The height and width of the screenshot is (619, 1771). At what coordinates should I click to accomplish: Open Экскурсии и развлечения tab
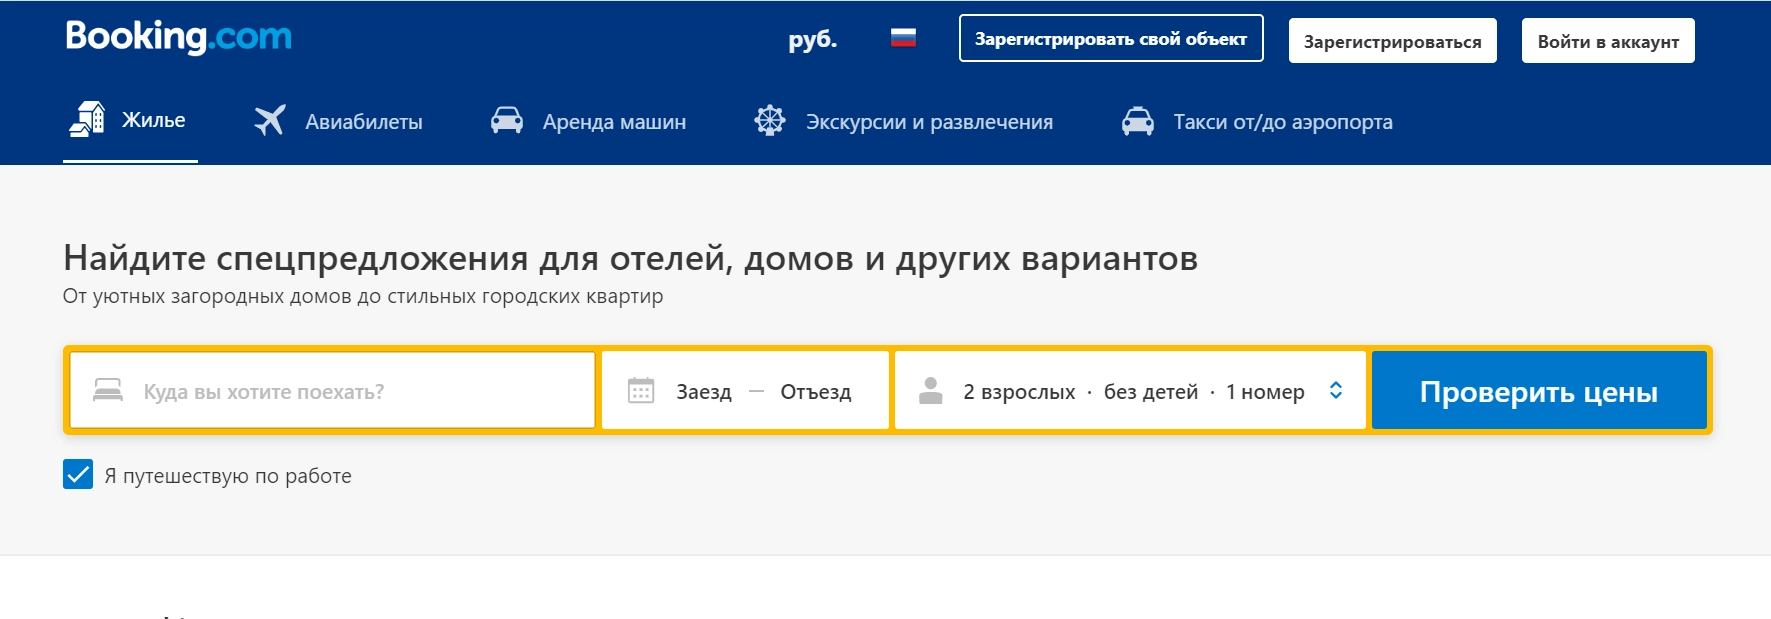[x=929, y=122]
